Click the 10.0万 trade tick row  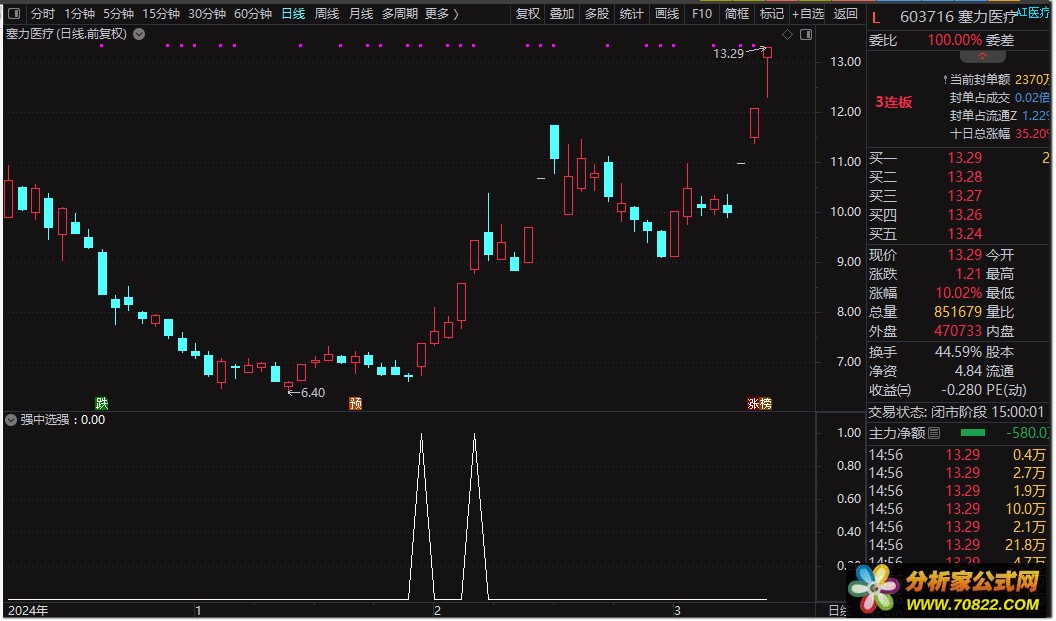click(959, 509)
